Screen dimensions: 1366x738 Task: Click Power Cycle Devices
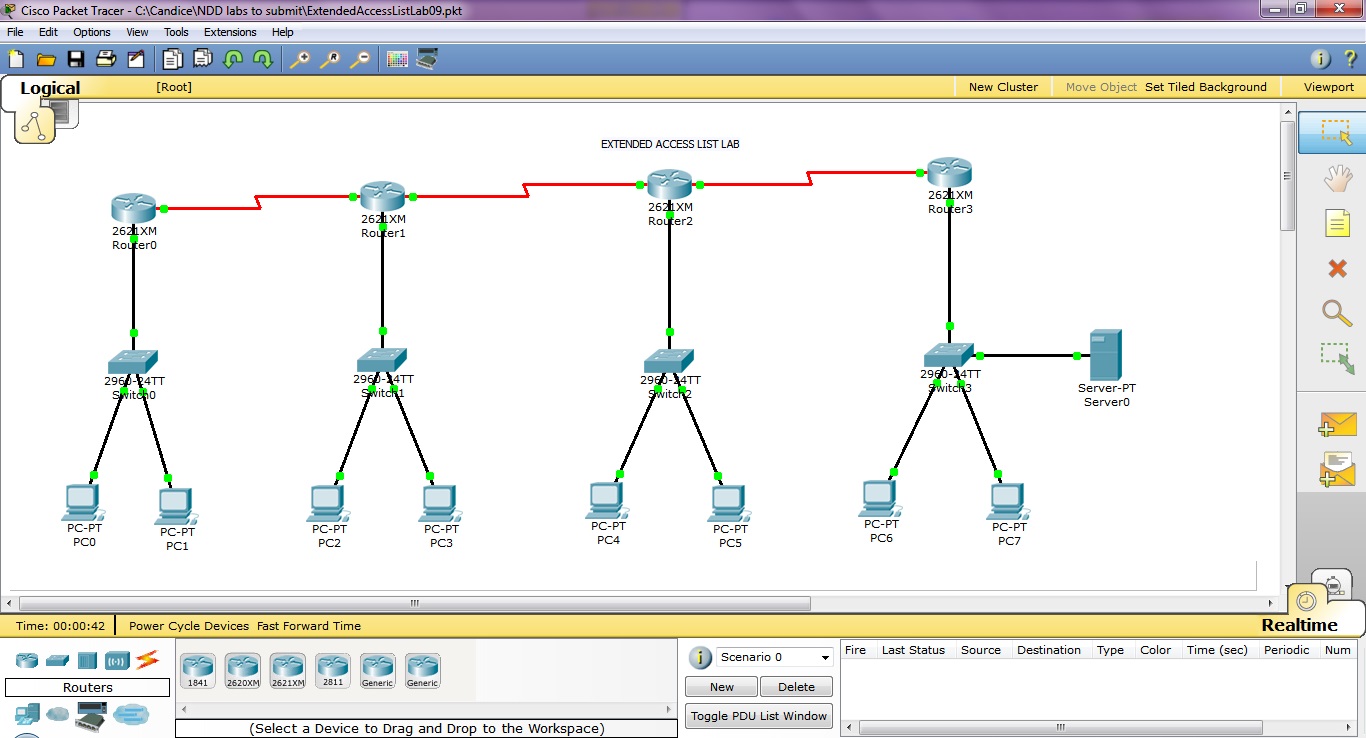point(189,626)
